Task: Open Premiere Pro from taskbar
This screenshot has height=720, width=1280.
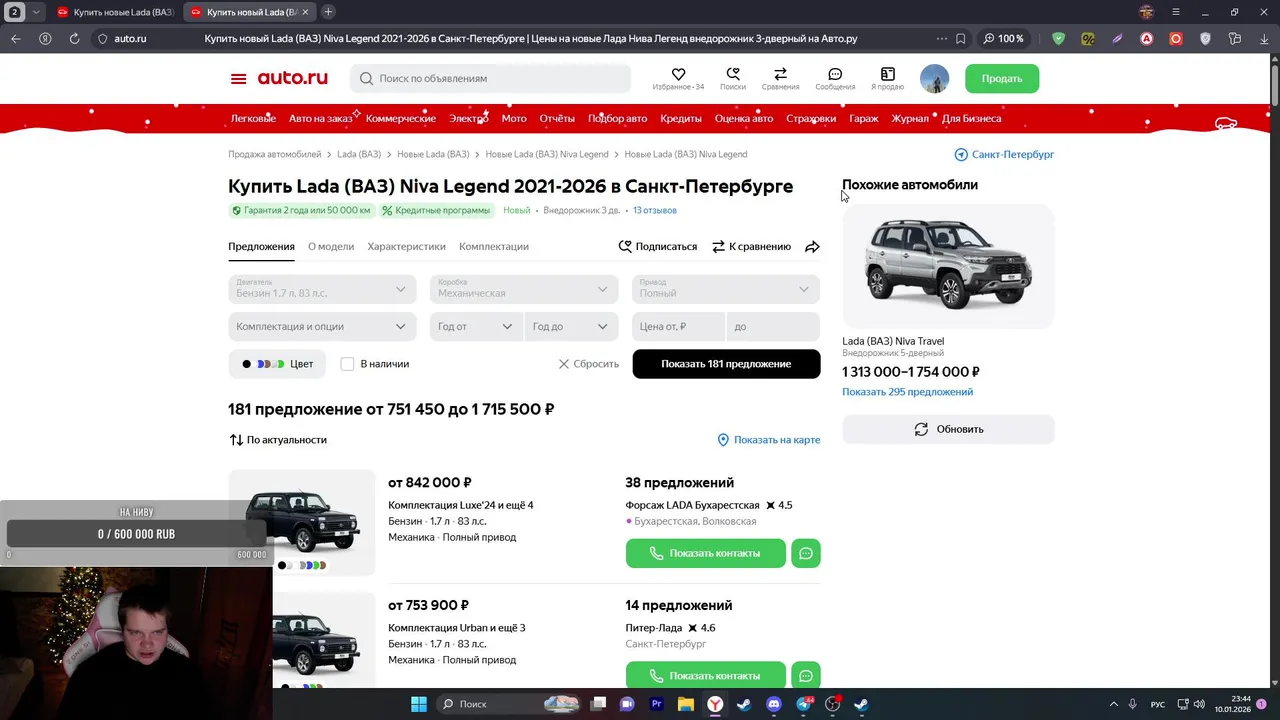Action: click(x=656, y=704)
